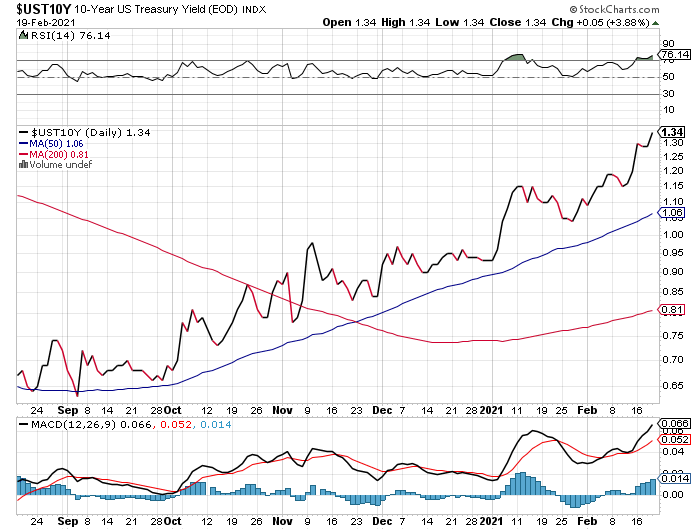Click the MACD(12,26,9) legend marker
The height and width of the screenshot is (530, 700).
[x=22, y=426]
